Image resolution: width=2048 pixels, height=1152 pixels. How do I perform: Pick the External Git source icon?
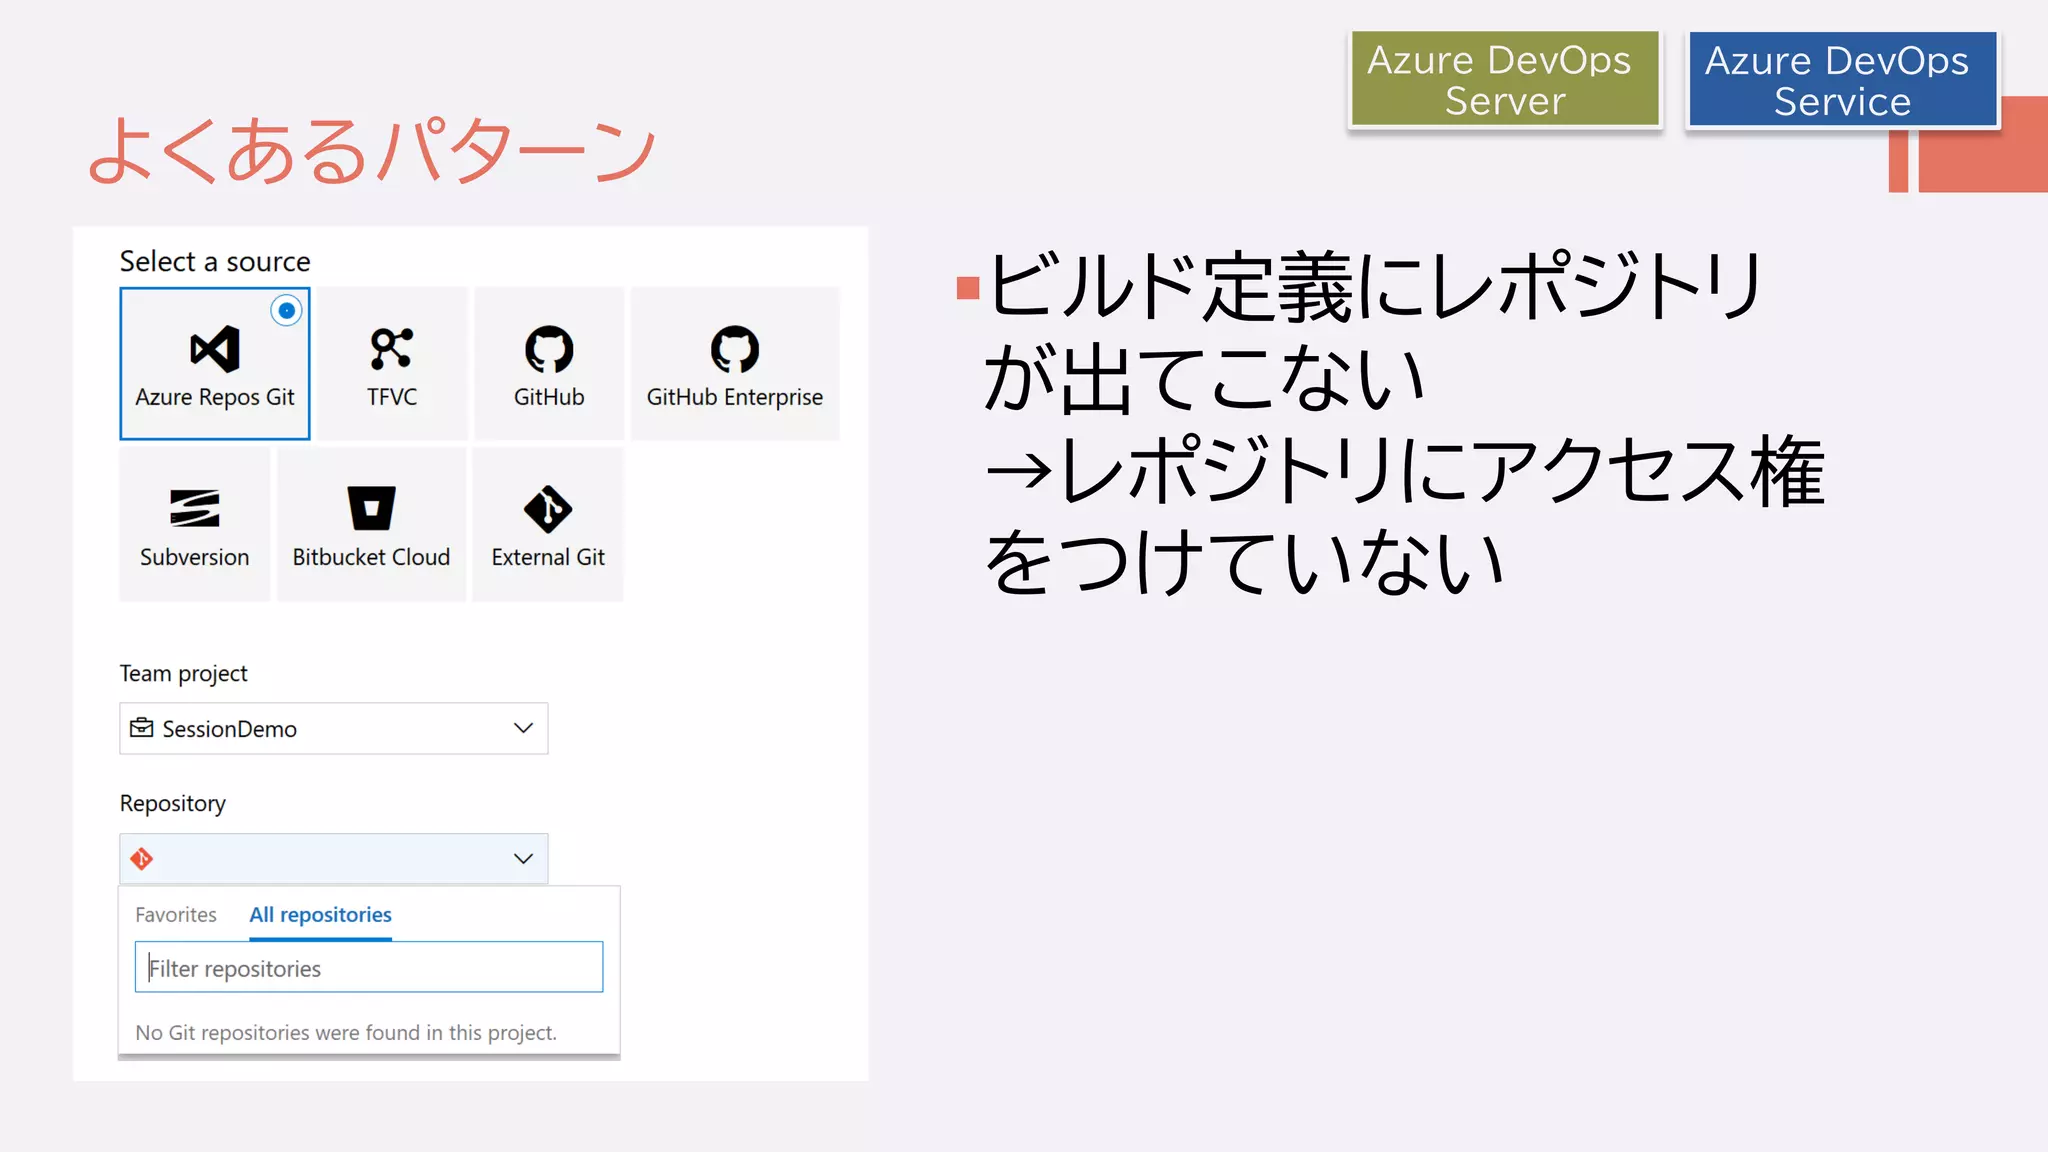548,509
